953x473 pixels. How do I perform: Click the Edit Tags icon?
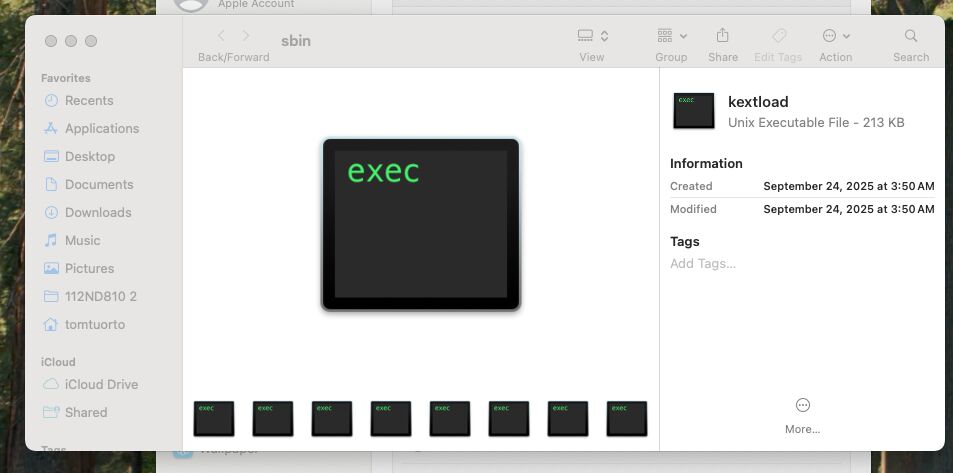pyautogui.click(x=779, y=36)
